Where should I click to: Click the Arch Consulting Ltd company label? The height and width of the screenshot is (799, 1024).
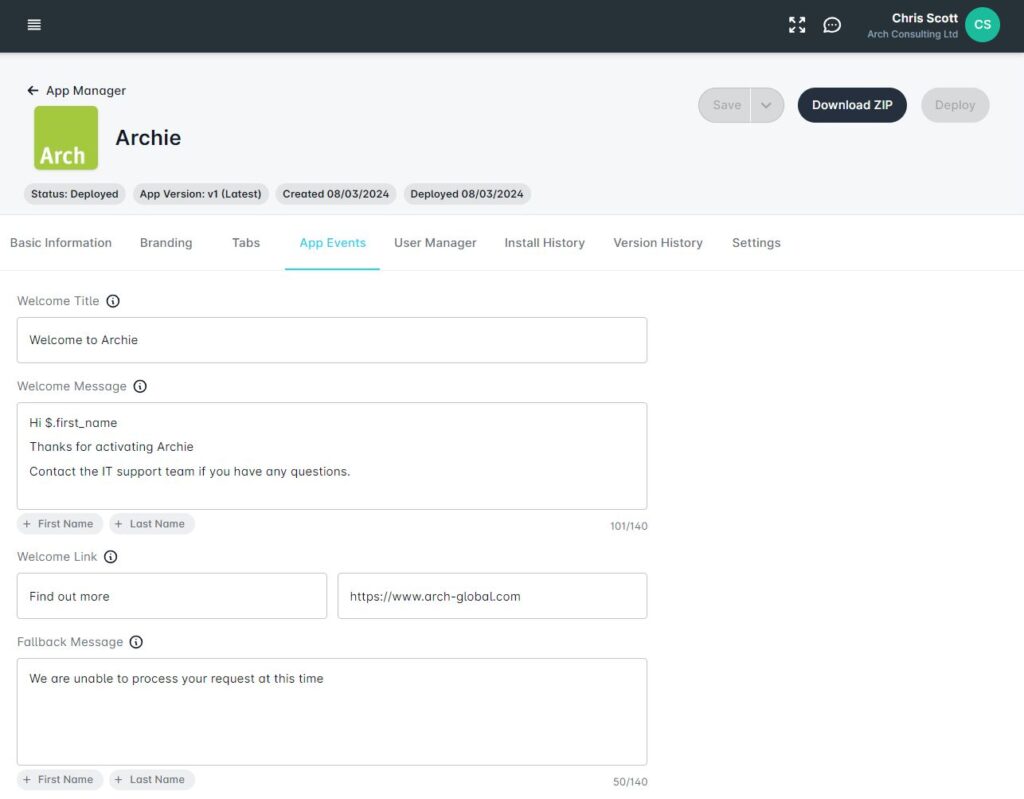coord(912,34)
